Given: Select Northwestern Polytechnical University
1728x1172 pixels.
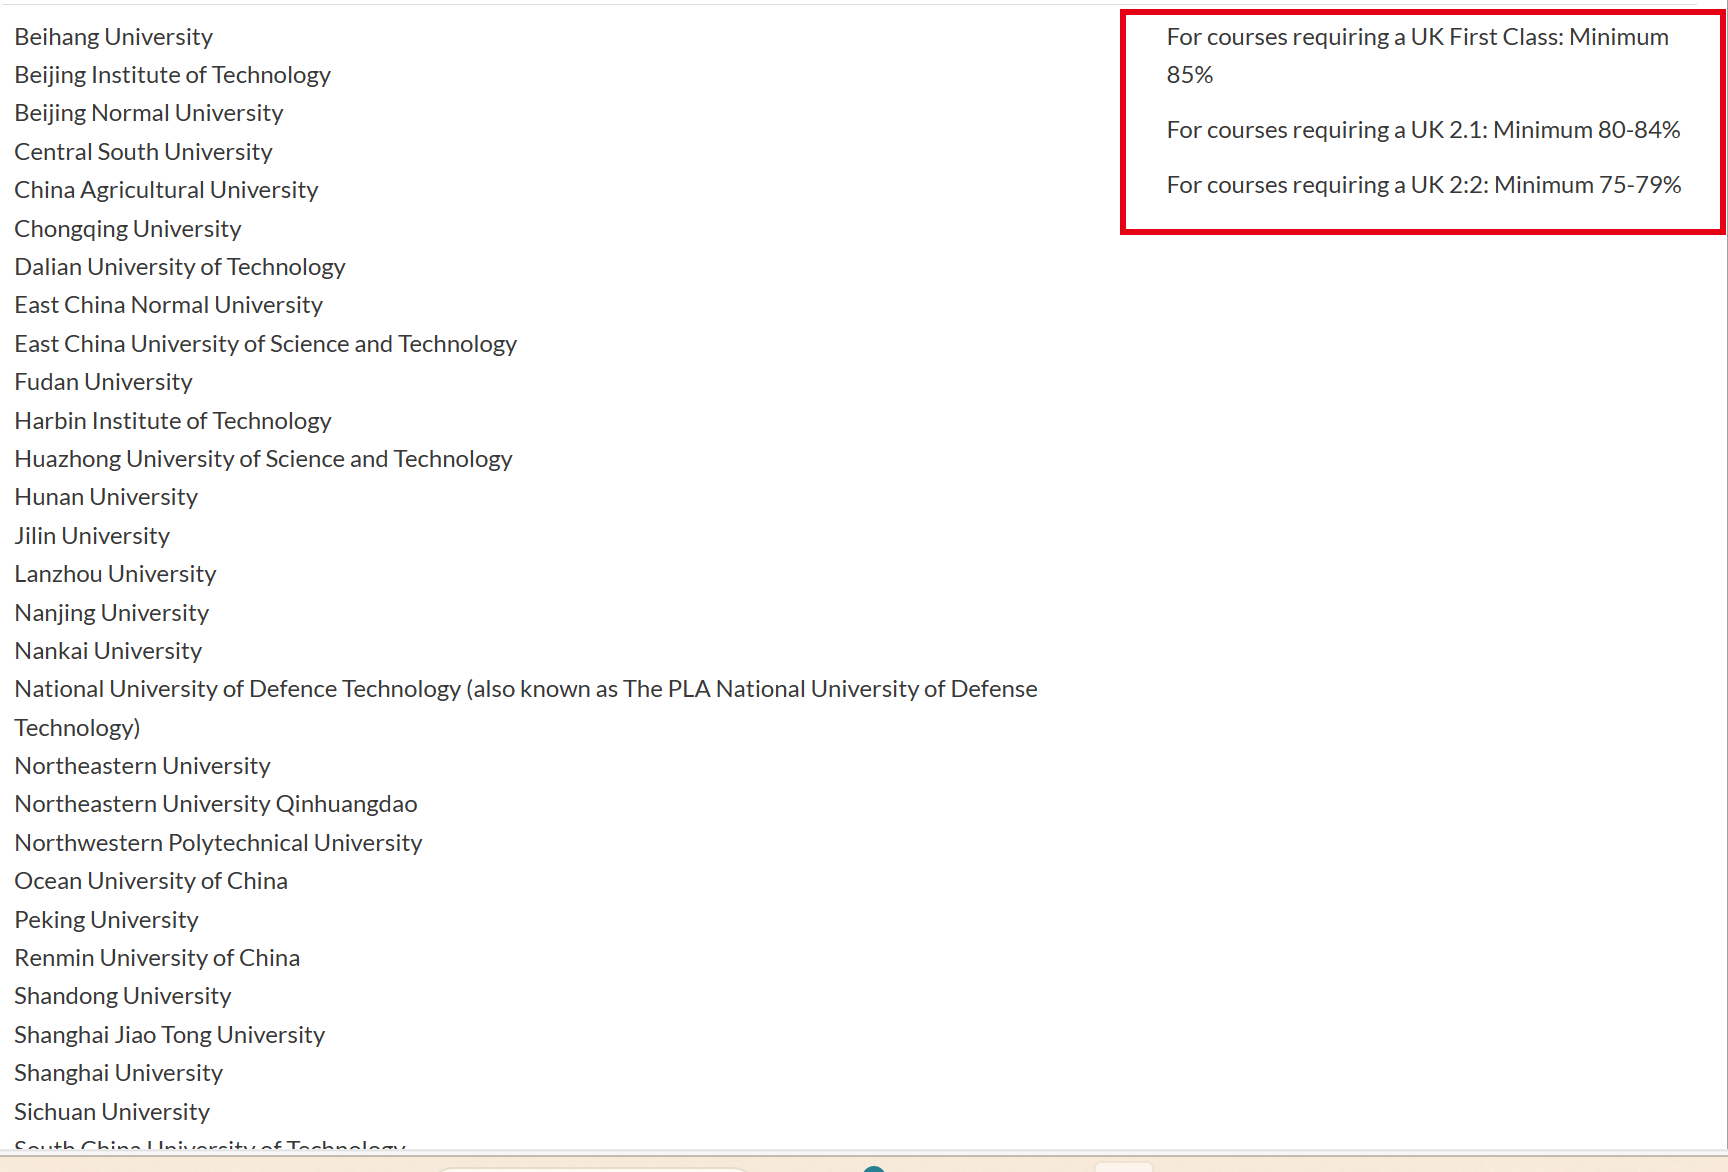Looking at the screenshot, I should coord(218,843).
